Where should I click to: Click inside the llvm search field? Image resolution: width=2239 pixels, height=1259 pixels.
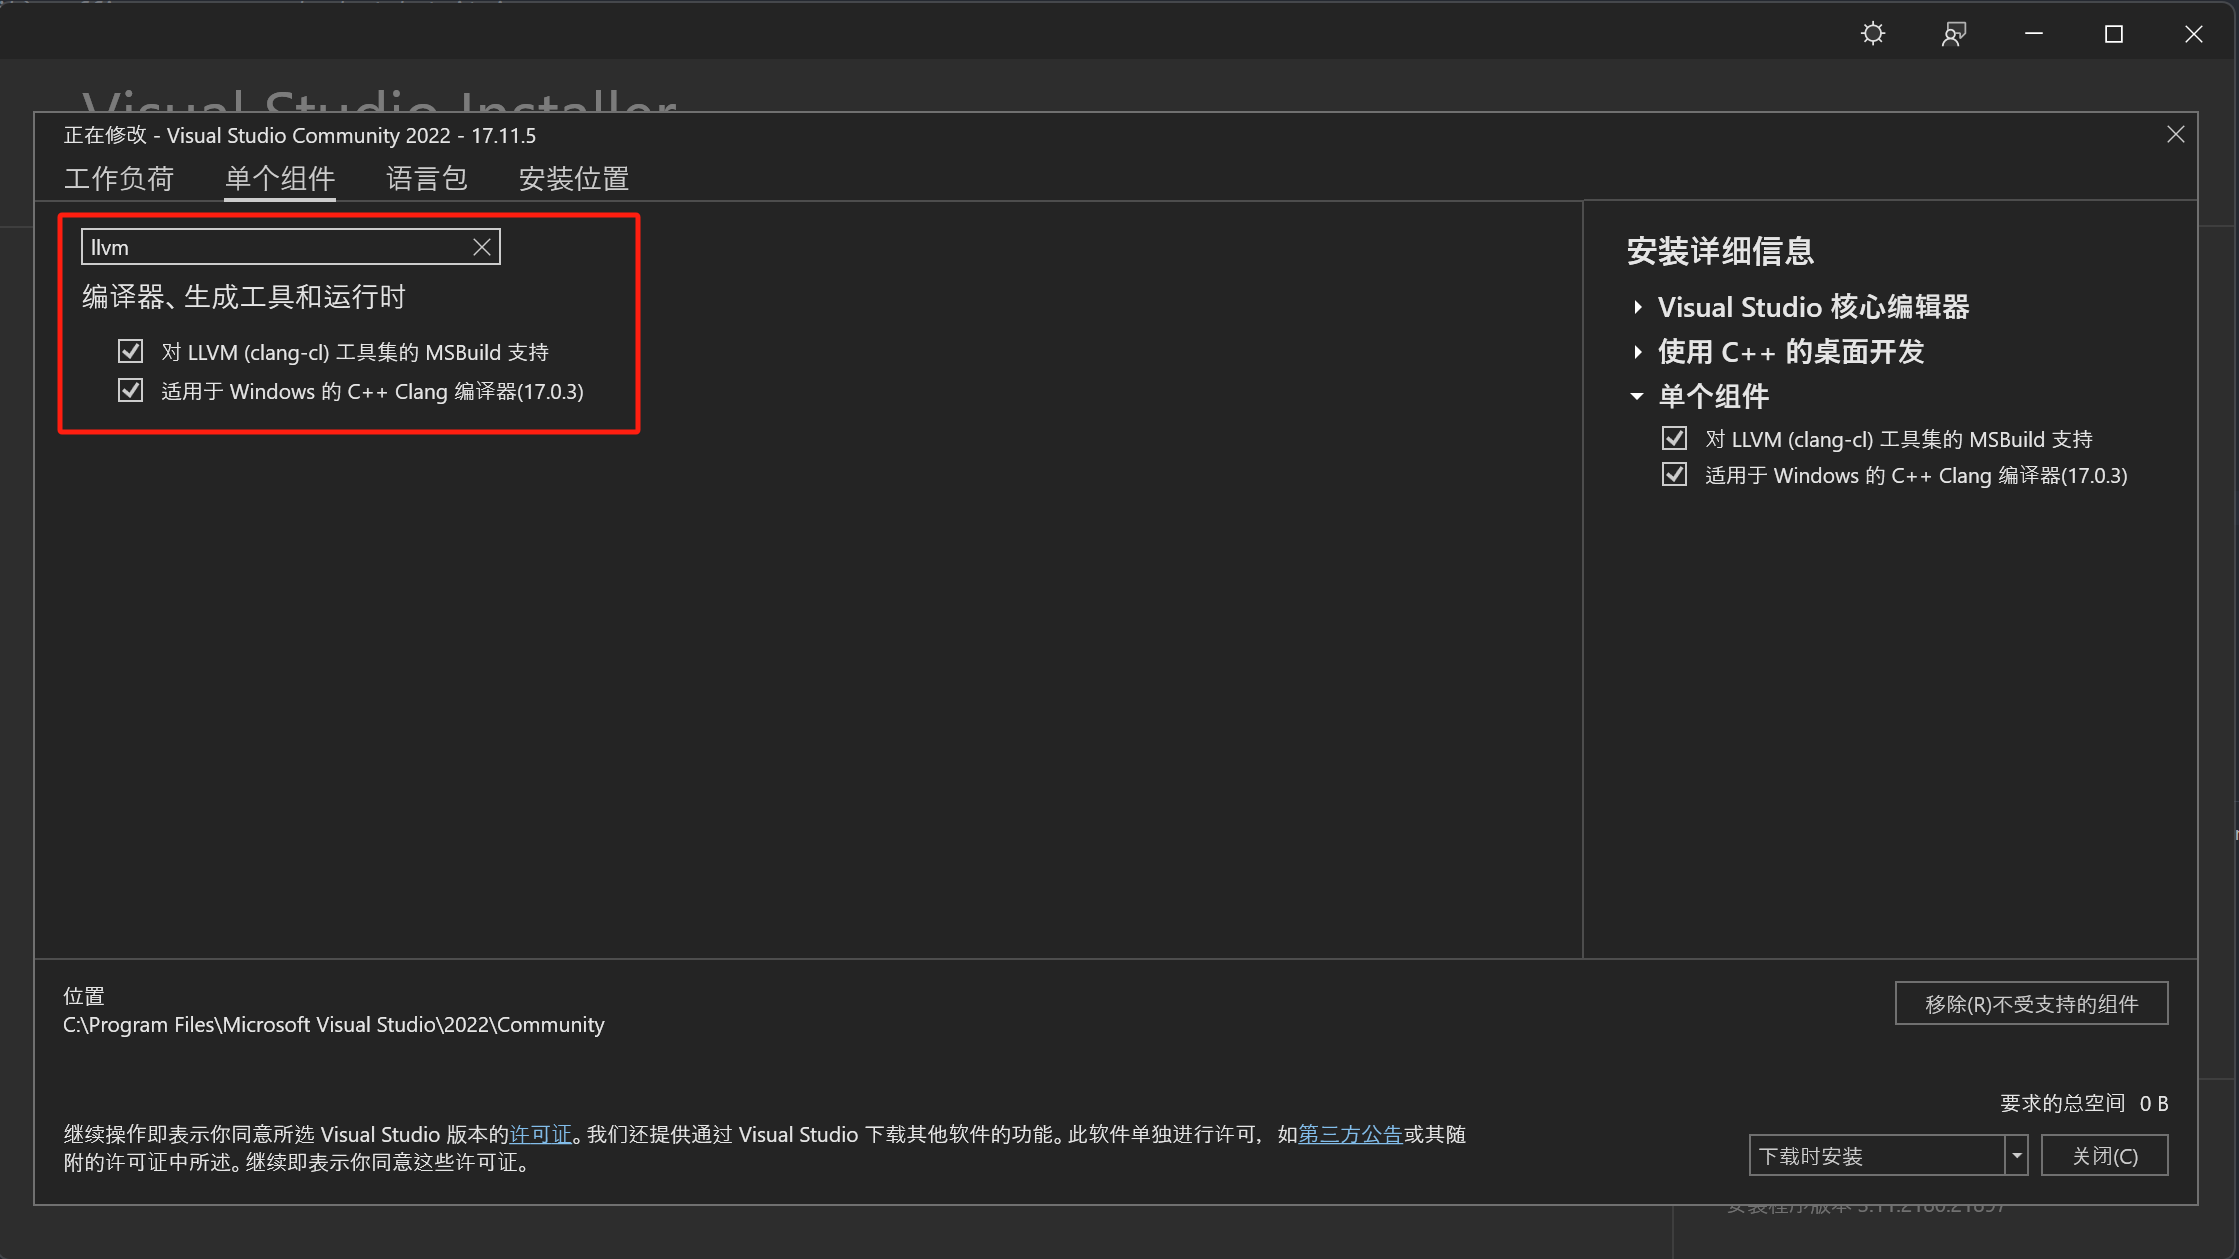pos(280,246)
